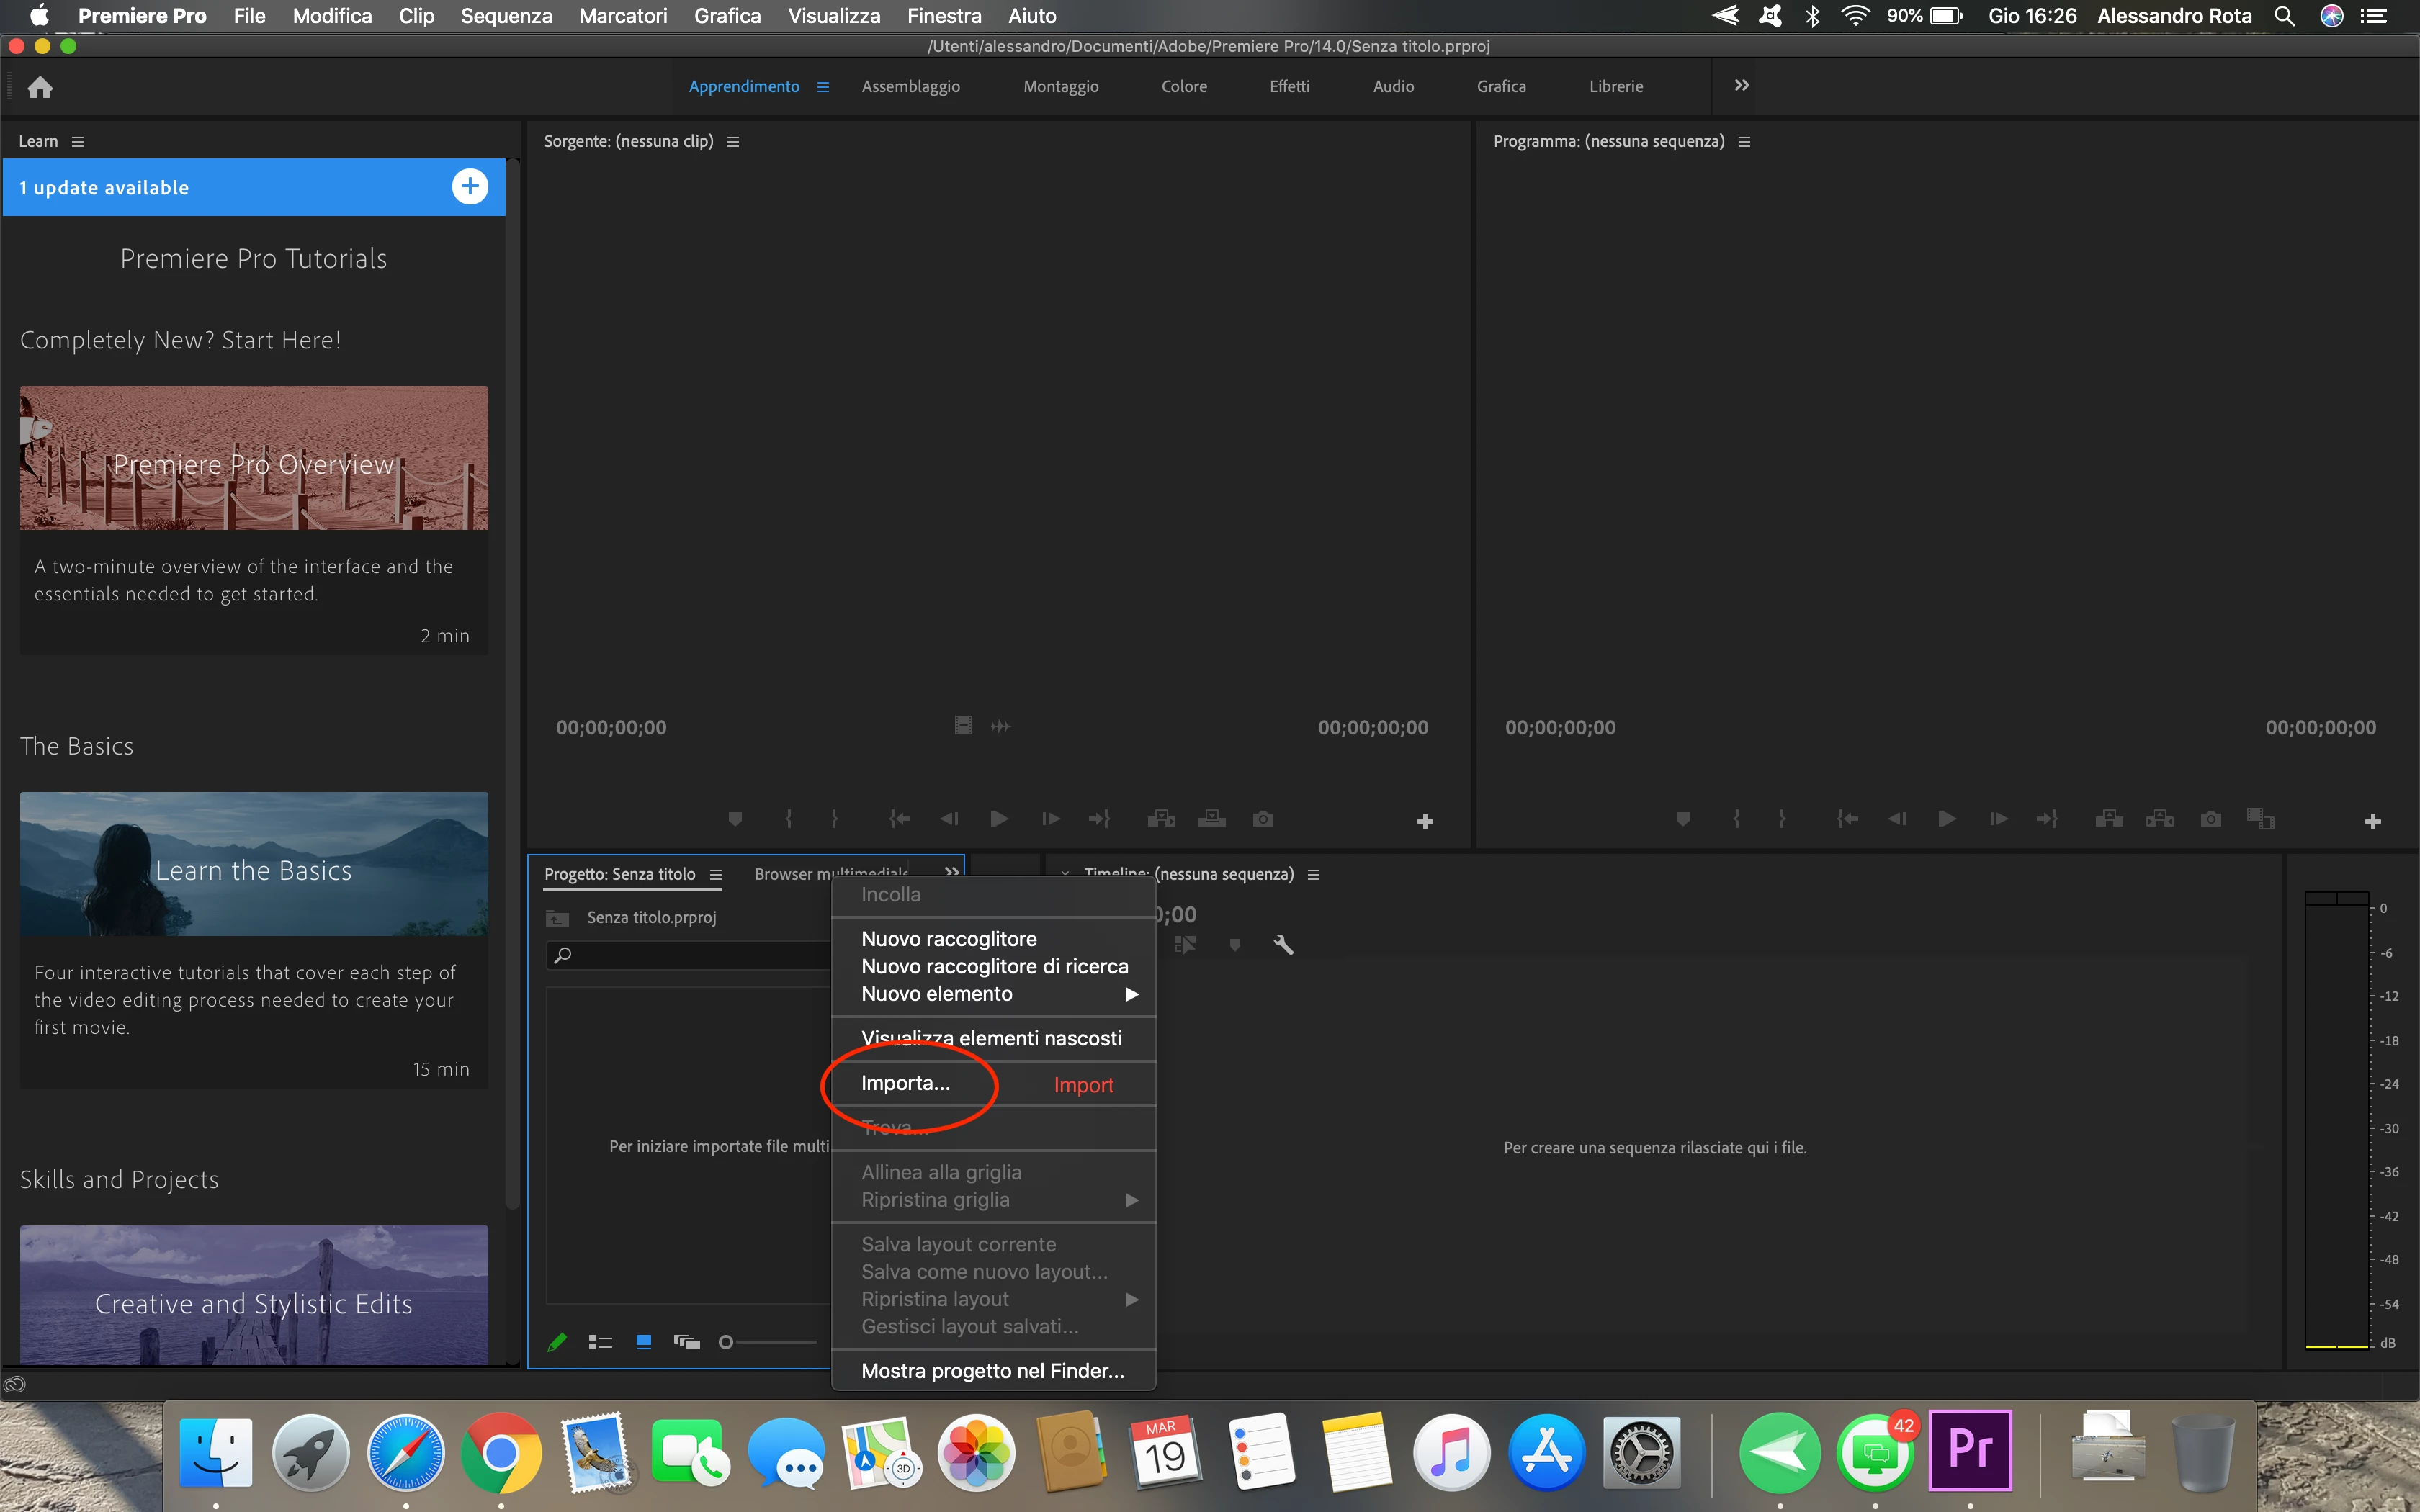Toggle the green pencil read/write project lock

click(x=557, y=1342)
